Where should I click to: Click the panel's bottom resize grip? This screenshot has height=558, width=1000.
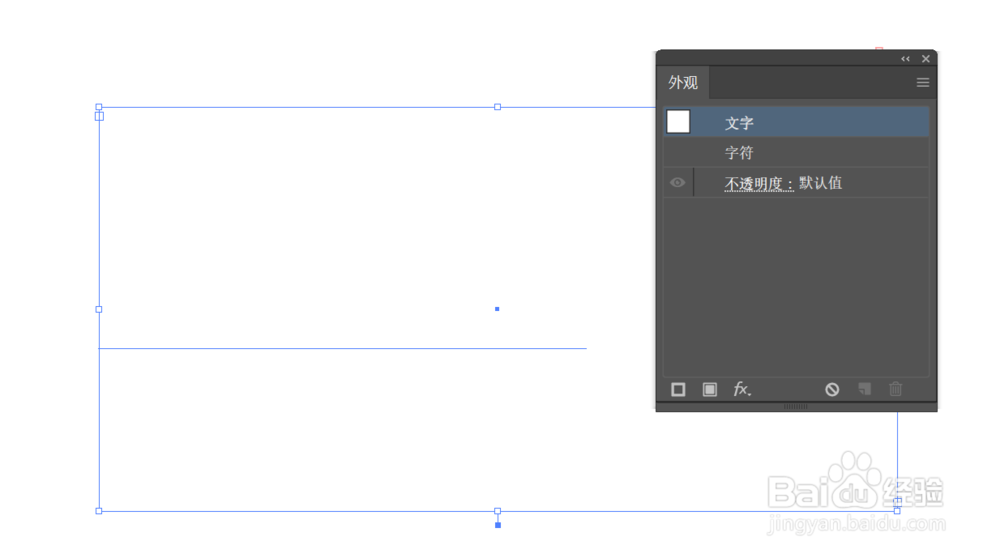795,406
